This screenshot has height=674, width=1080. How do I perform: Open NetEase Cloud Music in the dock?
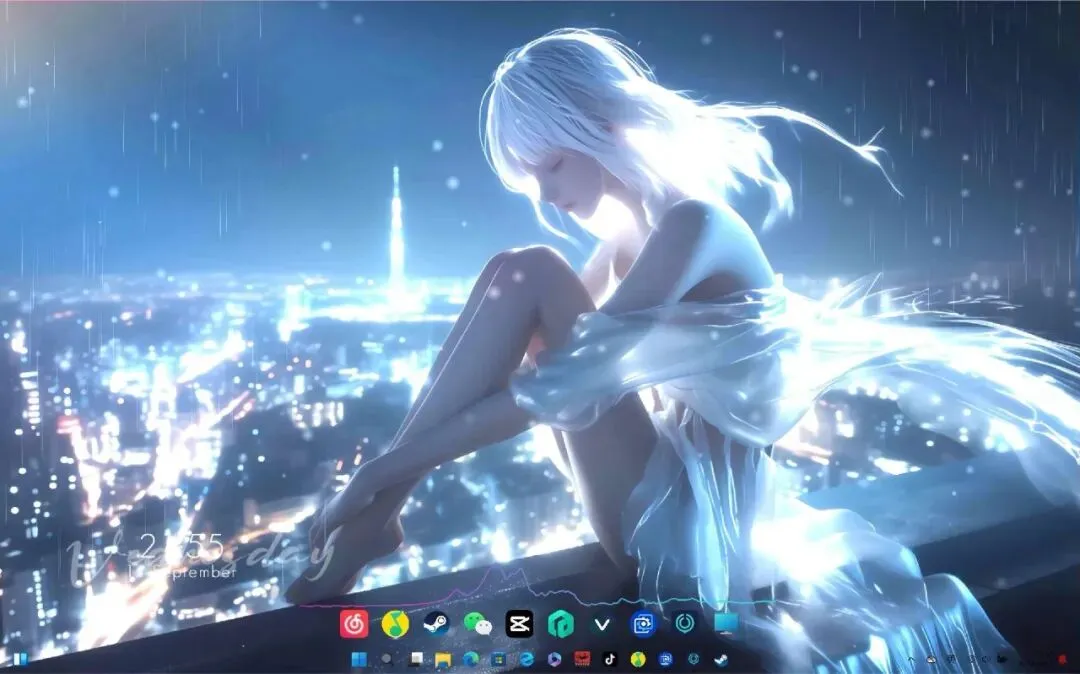354,624
